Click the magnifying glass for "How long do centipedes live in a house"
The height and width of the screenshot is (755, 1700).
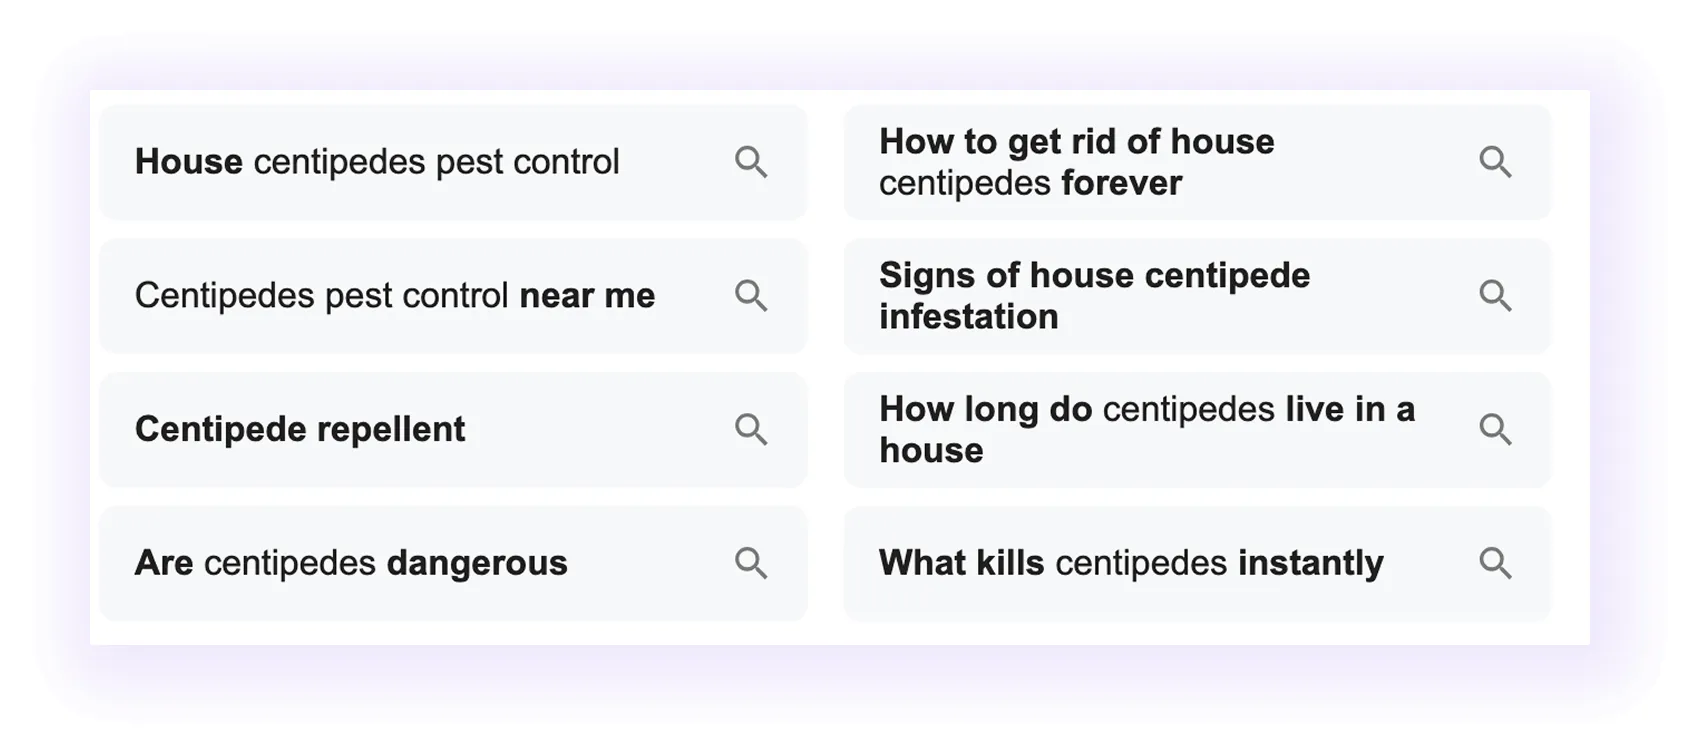pos(1497,430)
